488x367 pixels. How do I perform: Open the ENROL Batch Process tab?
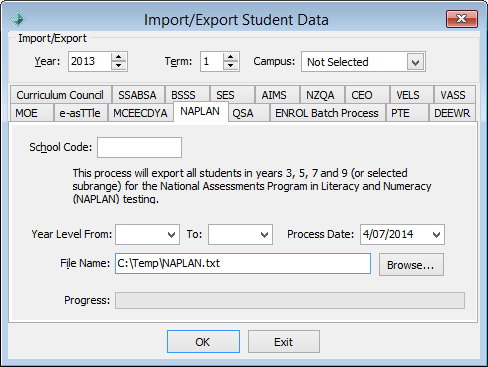(327, 113)
